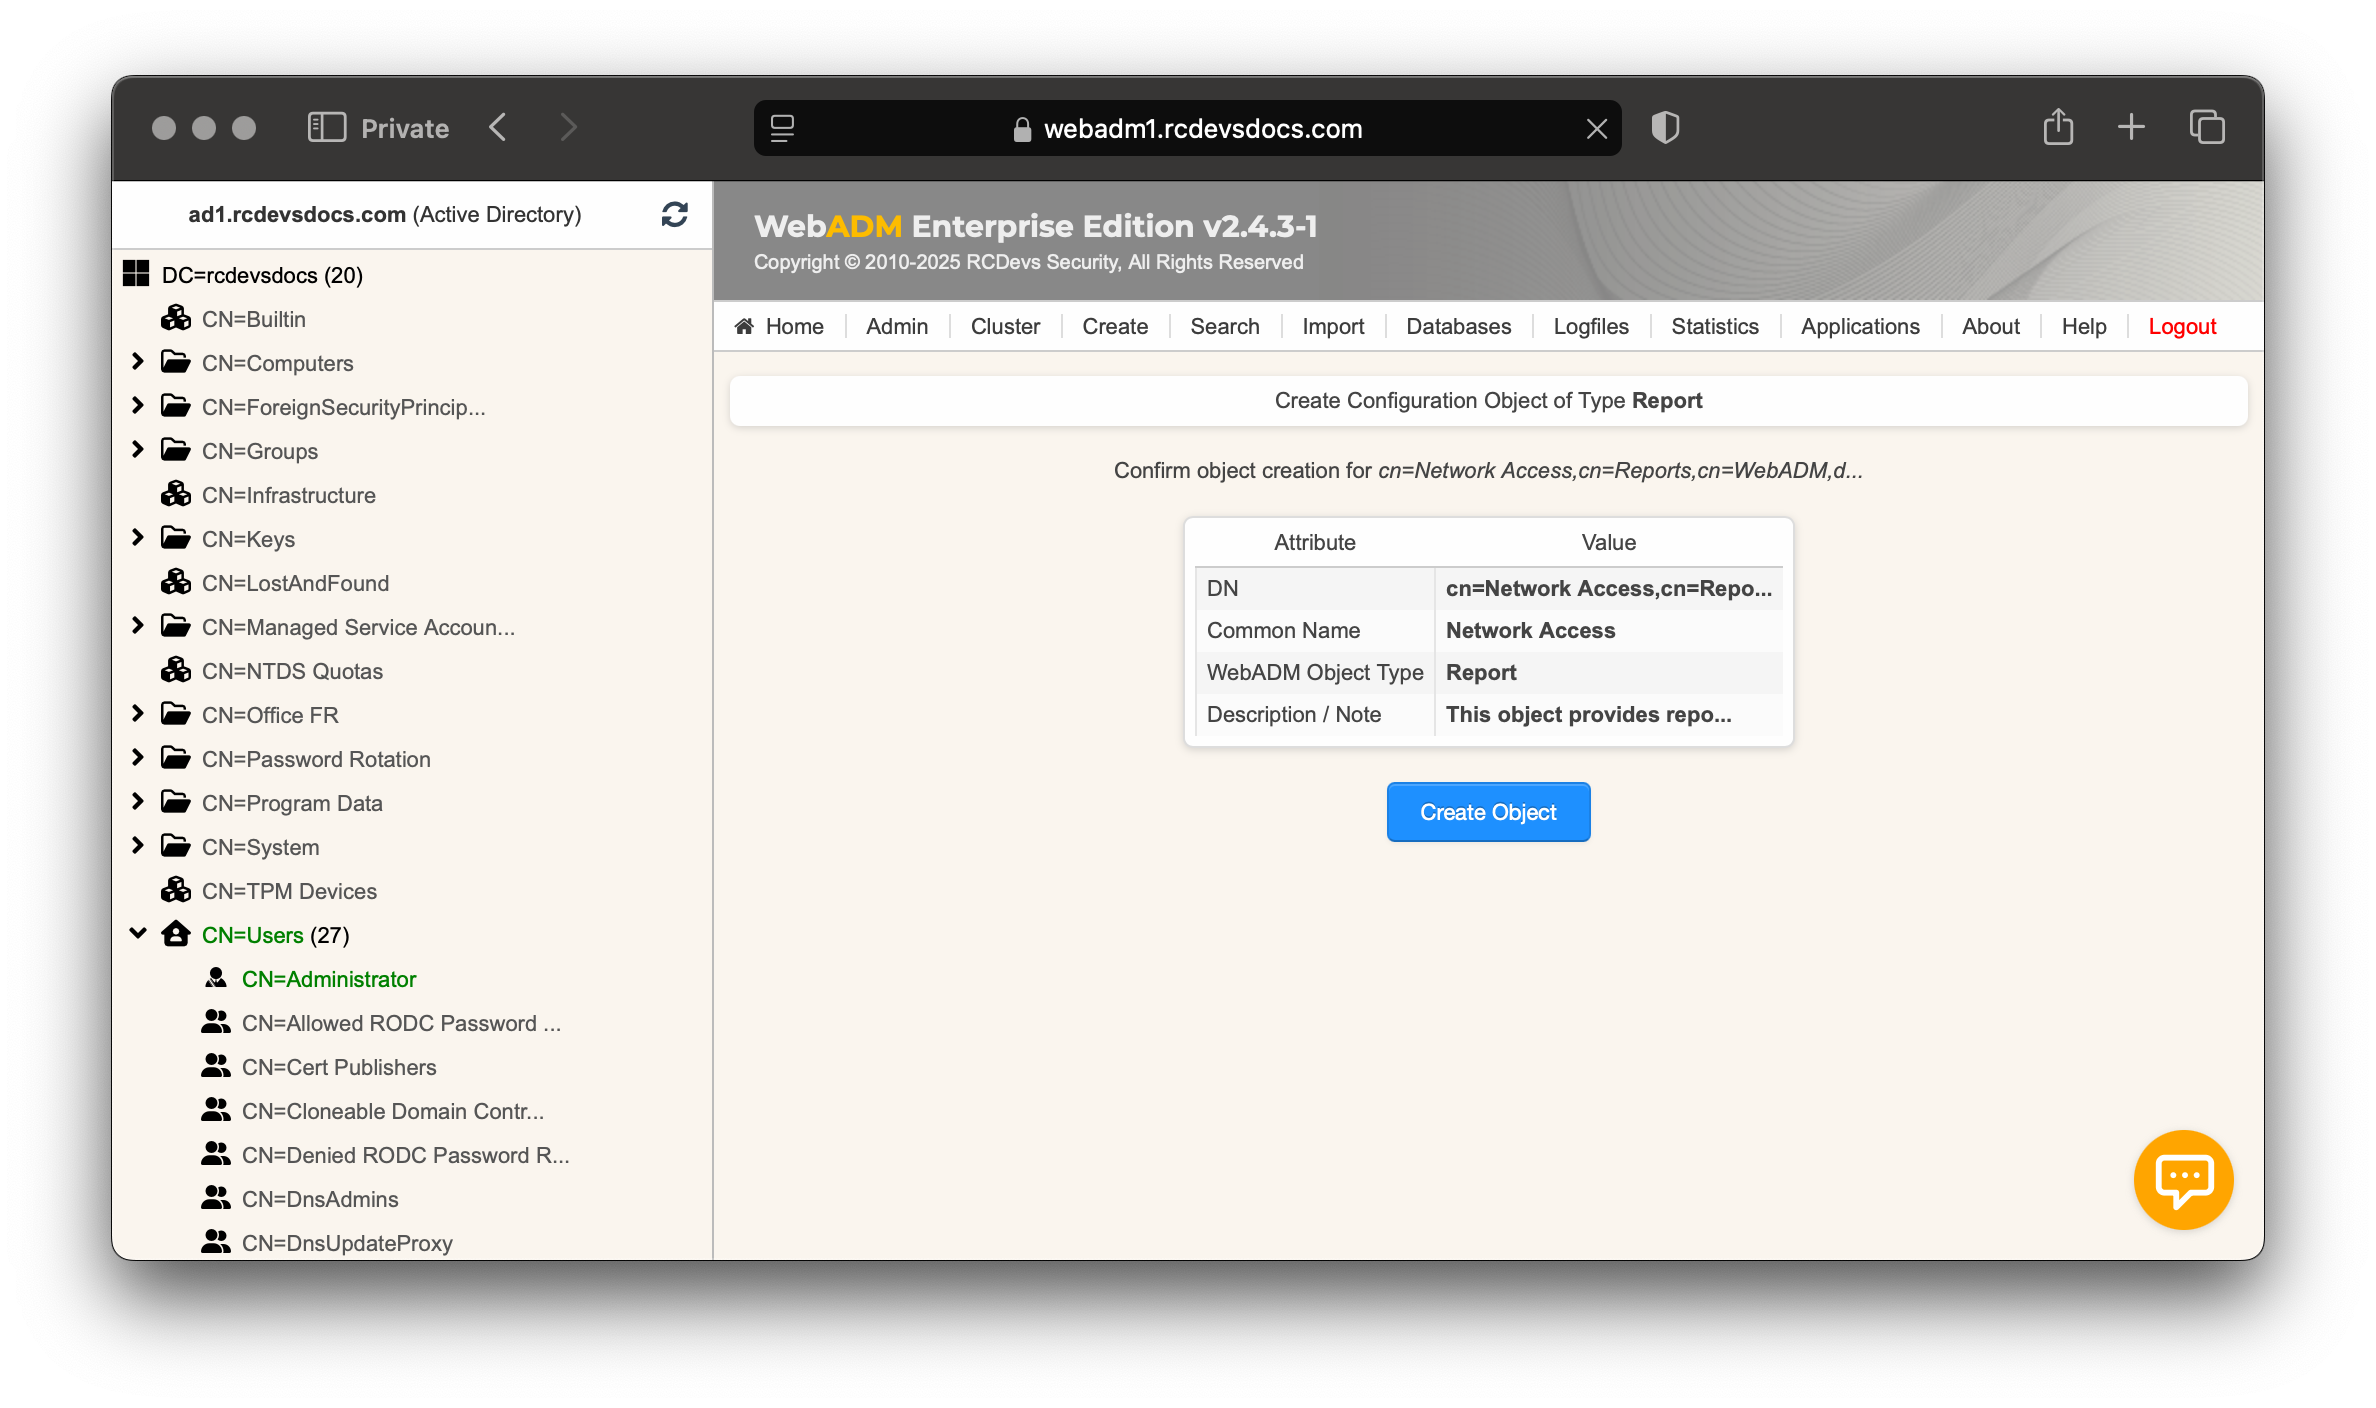Open the orange chat support bubble
The image size is (2376, 1408).
pos(2183,1180)
